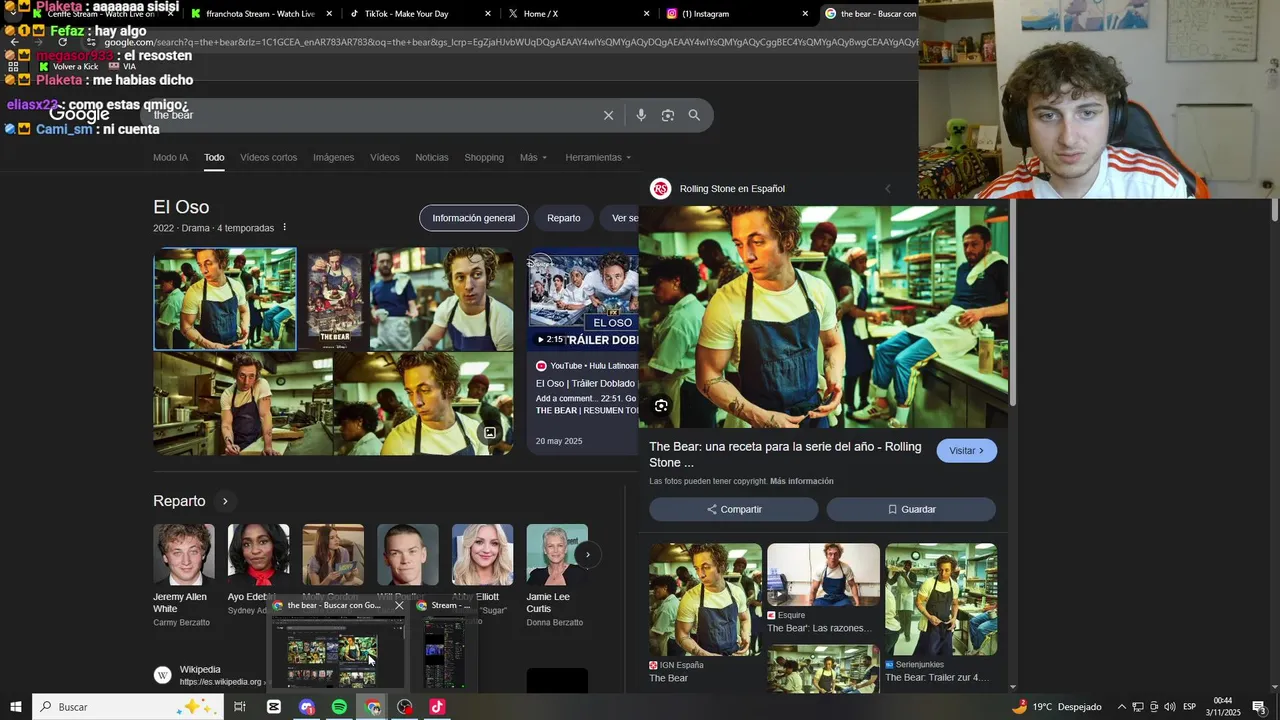
Task: Open the VIA bookmark
Action: tap(122, 66)
